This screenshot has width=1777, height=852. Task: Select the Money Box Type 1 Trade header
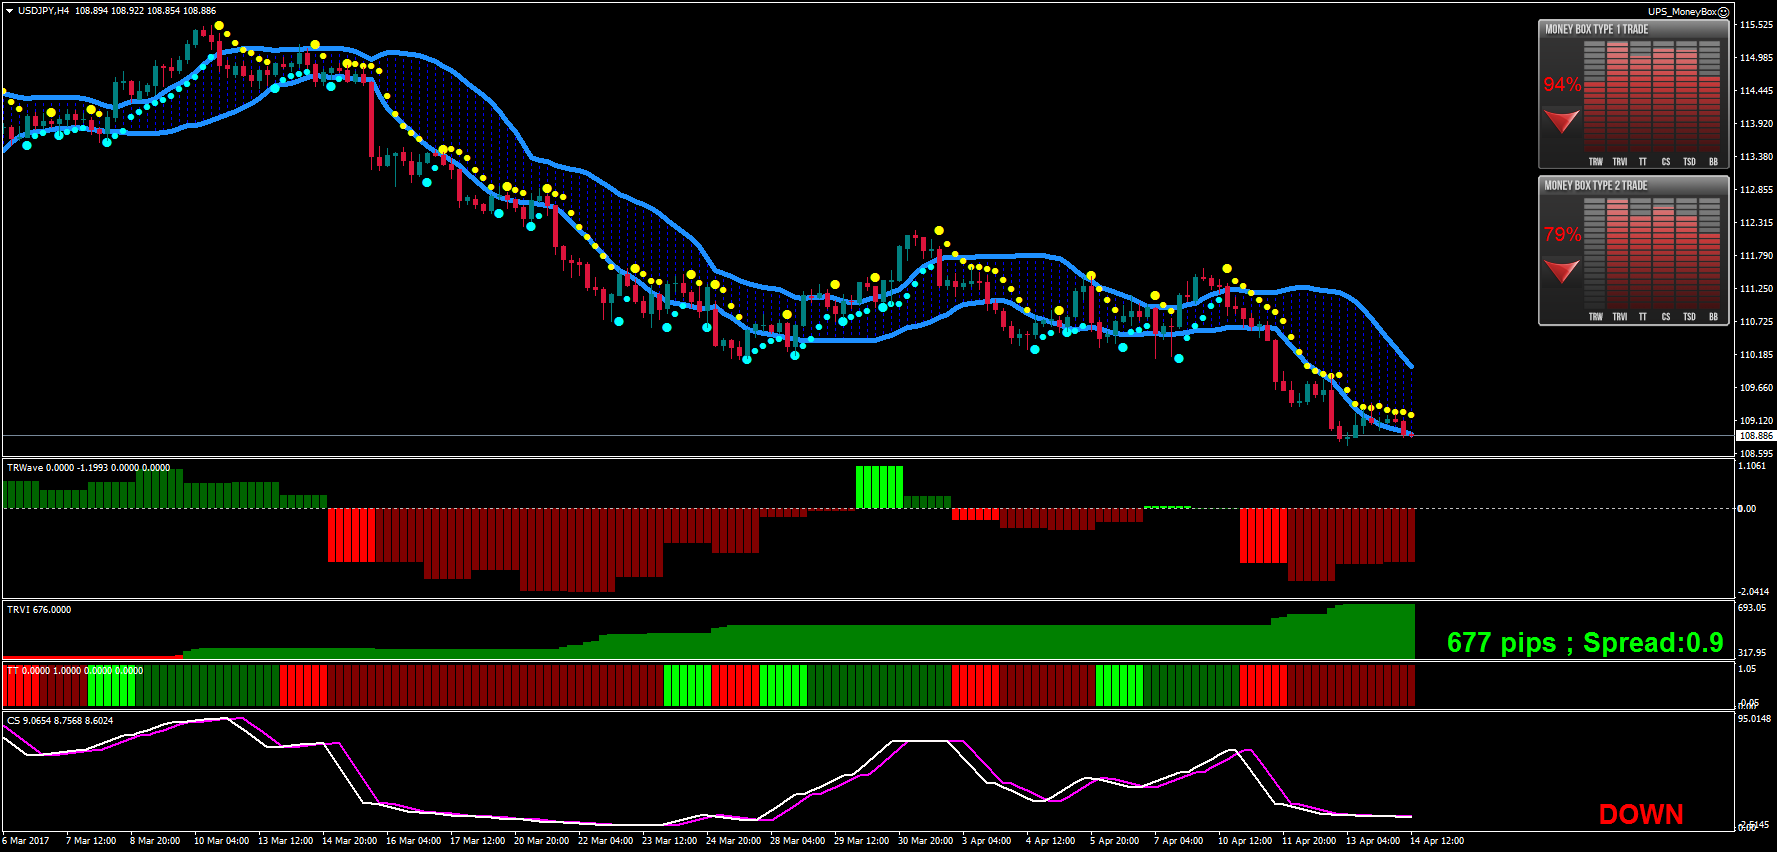pyautogui.click(x=1596, y=30)
